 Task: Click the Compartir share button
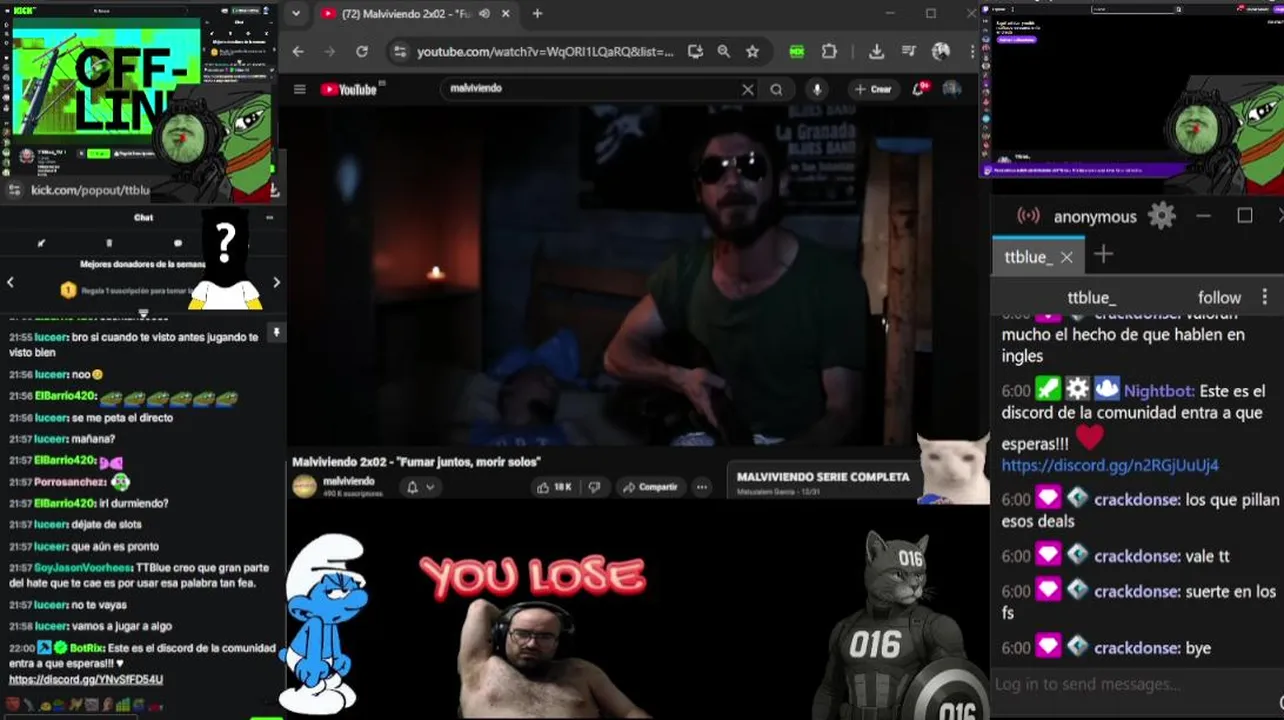click(x=650, y=487)
